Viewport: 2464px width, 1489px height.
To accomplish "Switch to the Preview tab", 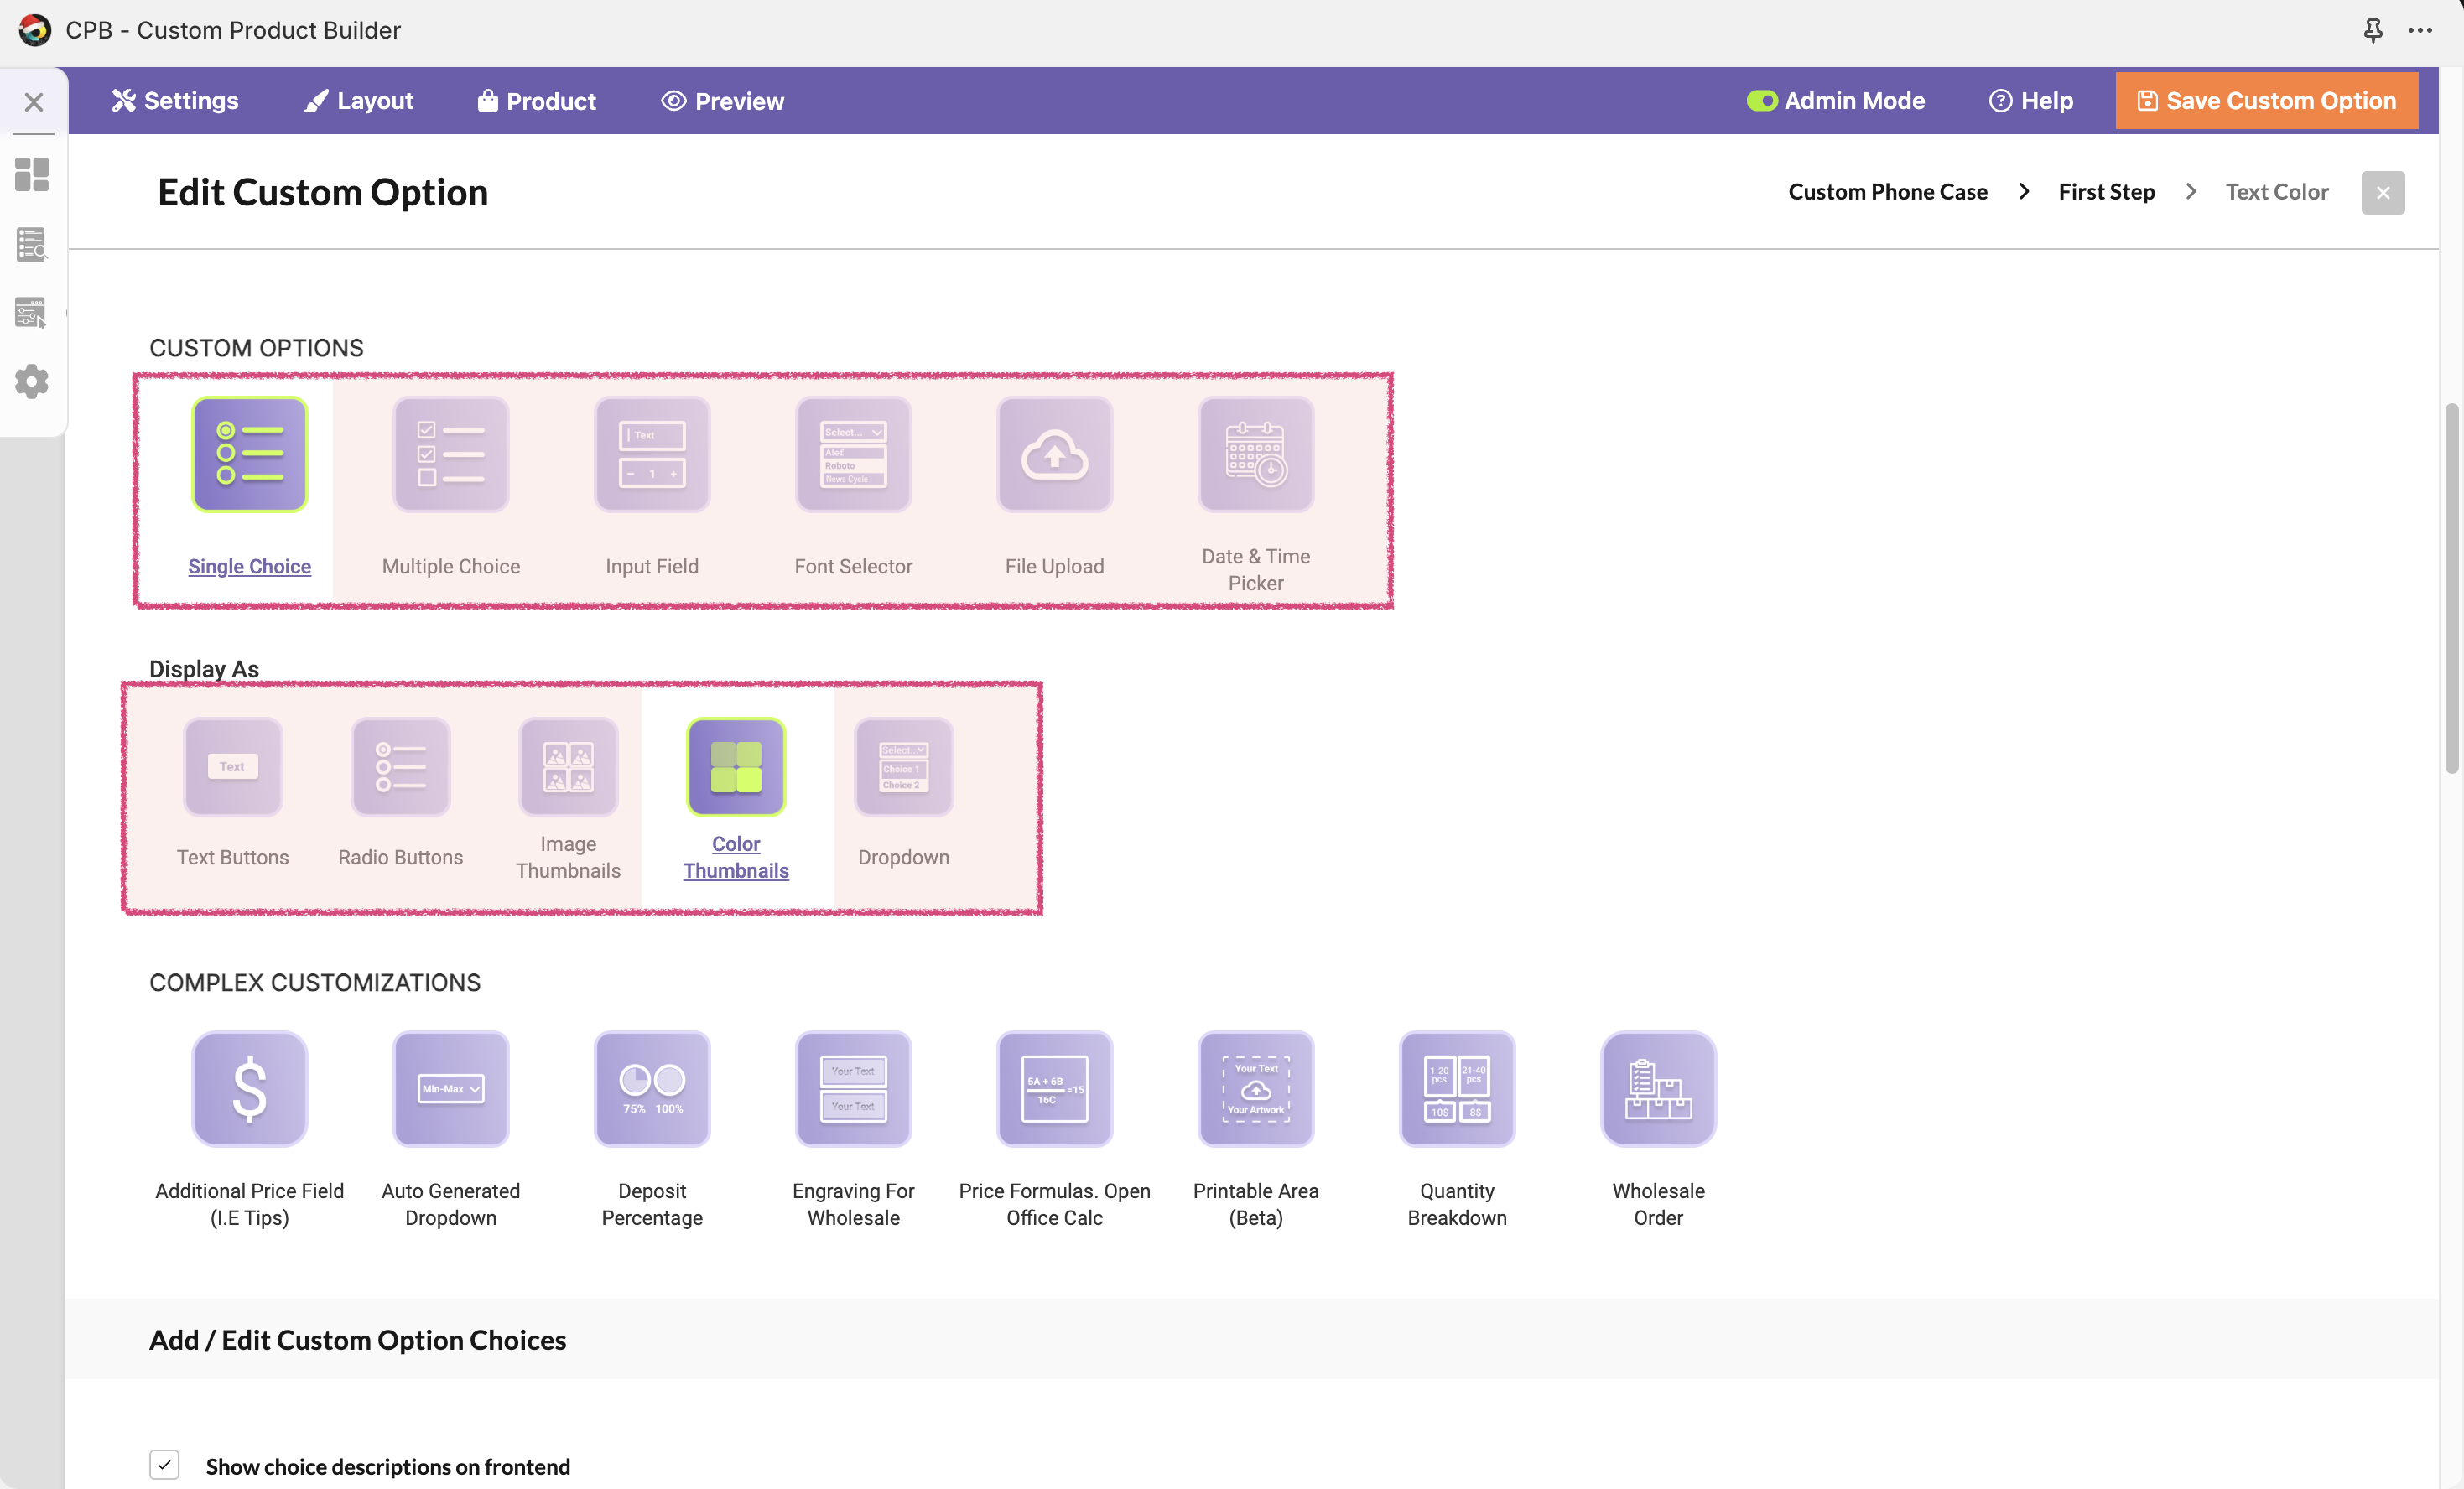I will 722,101.
